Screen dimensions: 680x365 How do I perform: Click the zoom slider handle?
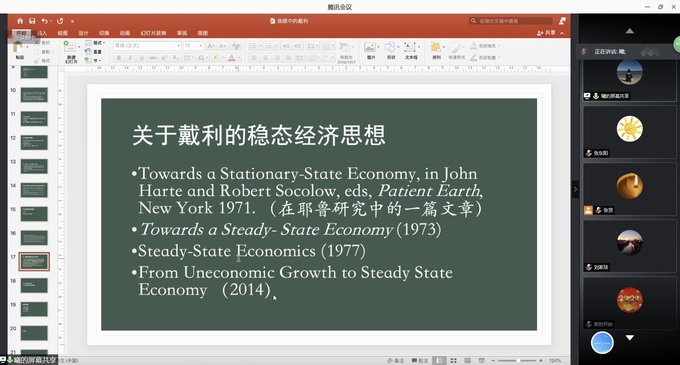[518, 361]
